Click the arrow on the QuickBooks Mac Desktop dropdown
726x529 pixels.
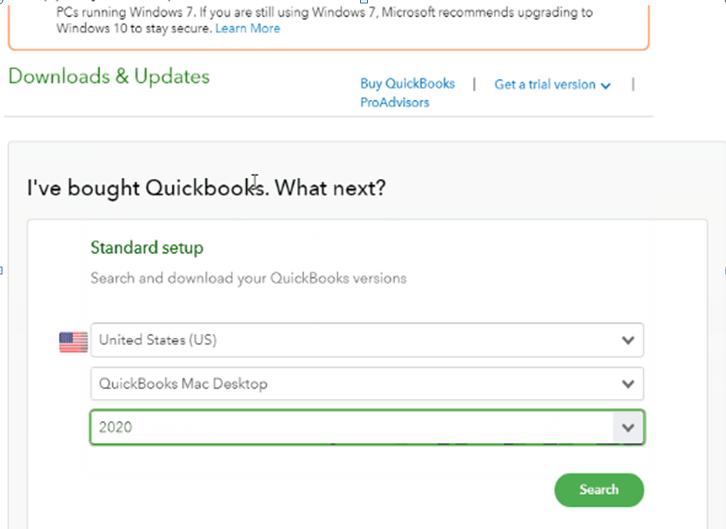click(627, 384)
